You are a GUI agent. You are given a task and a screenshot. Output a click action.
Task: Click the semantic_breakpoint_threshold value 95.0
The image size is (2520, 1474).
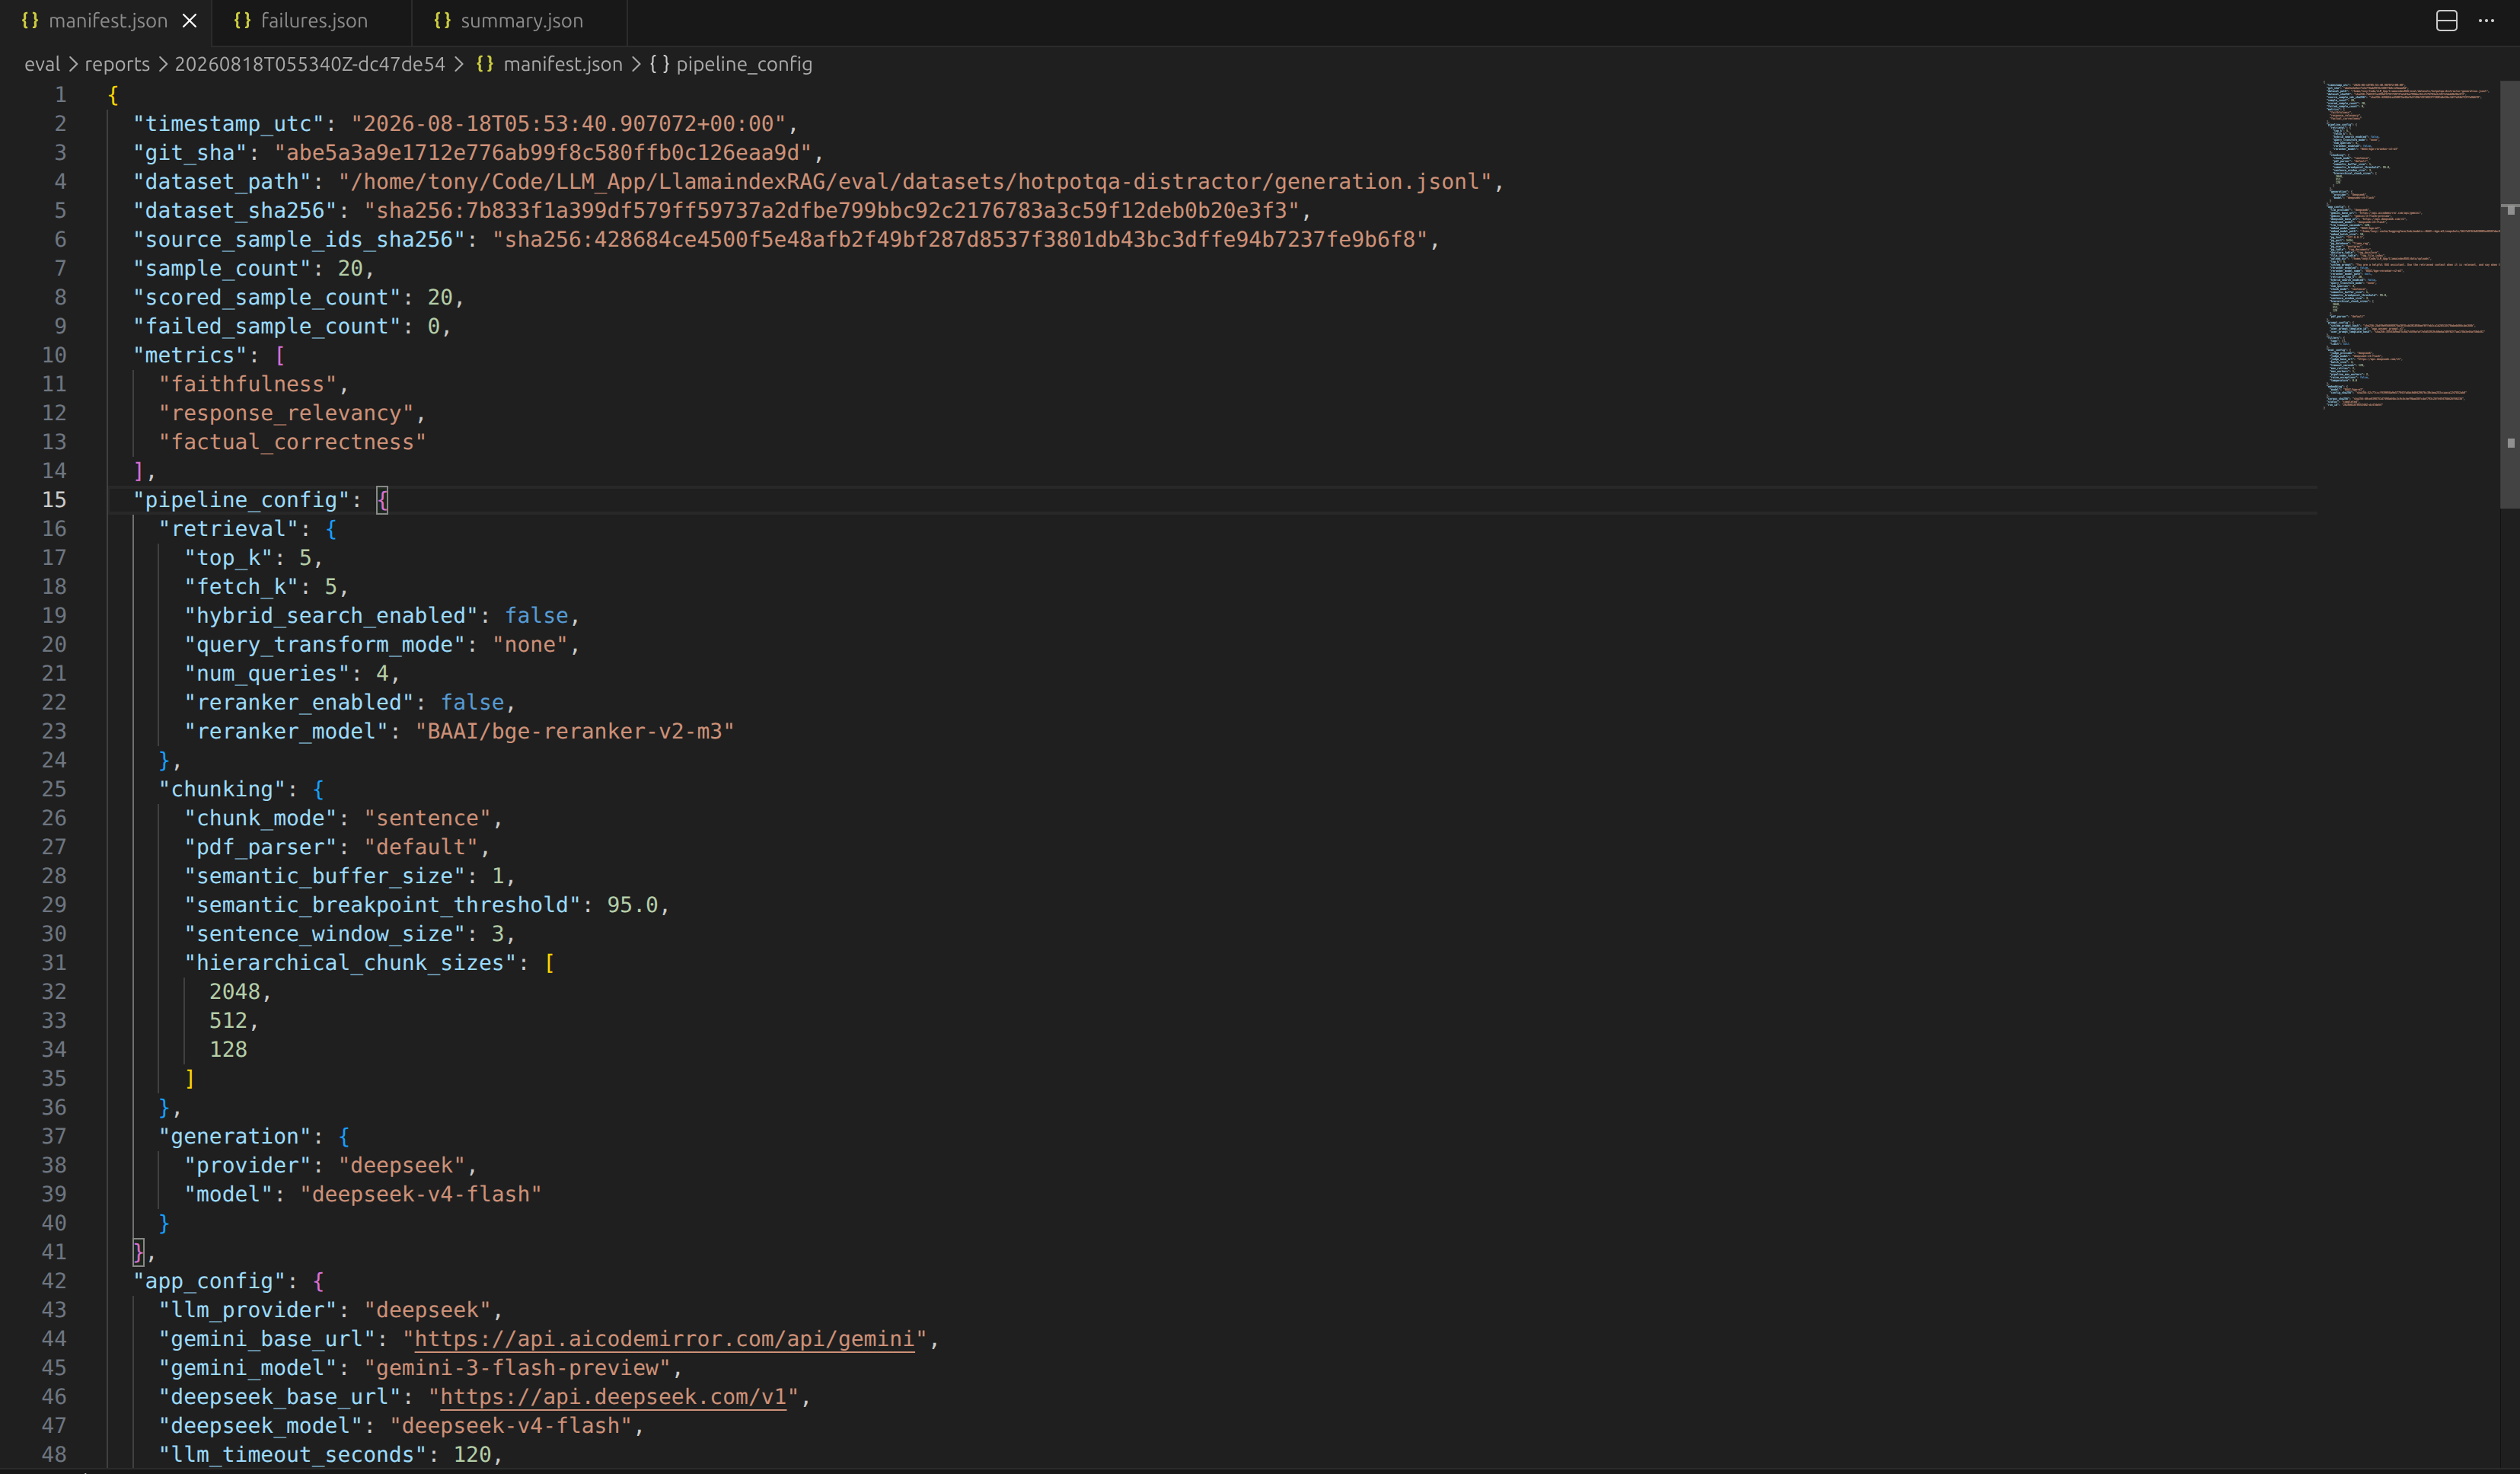tap(632, 906)
